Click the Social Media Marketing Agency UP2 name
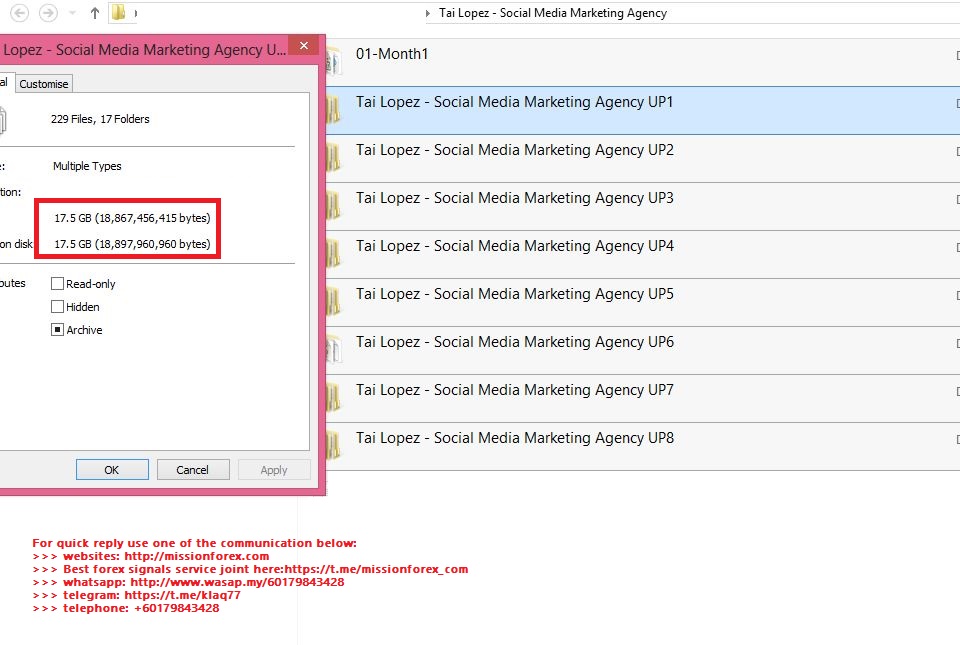The image size is (960, 645). (x=514, y=150)
